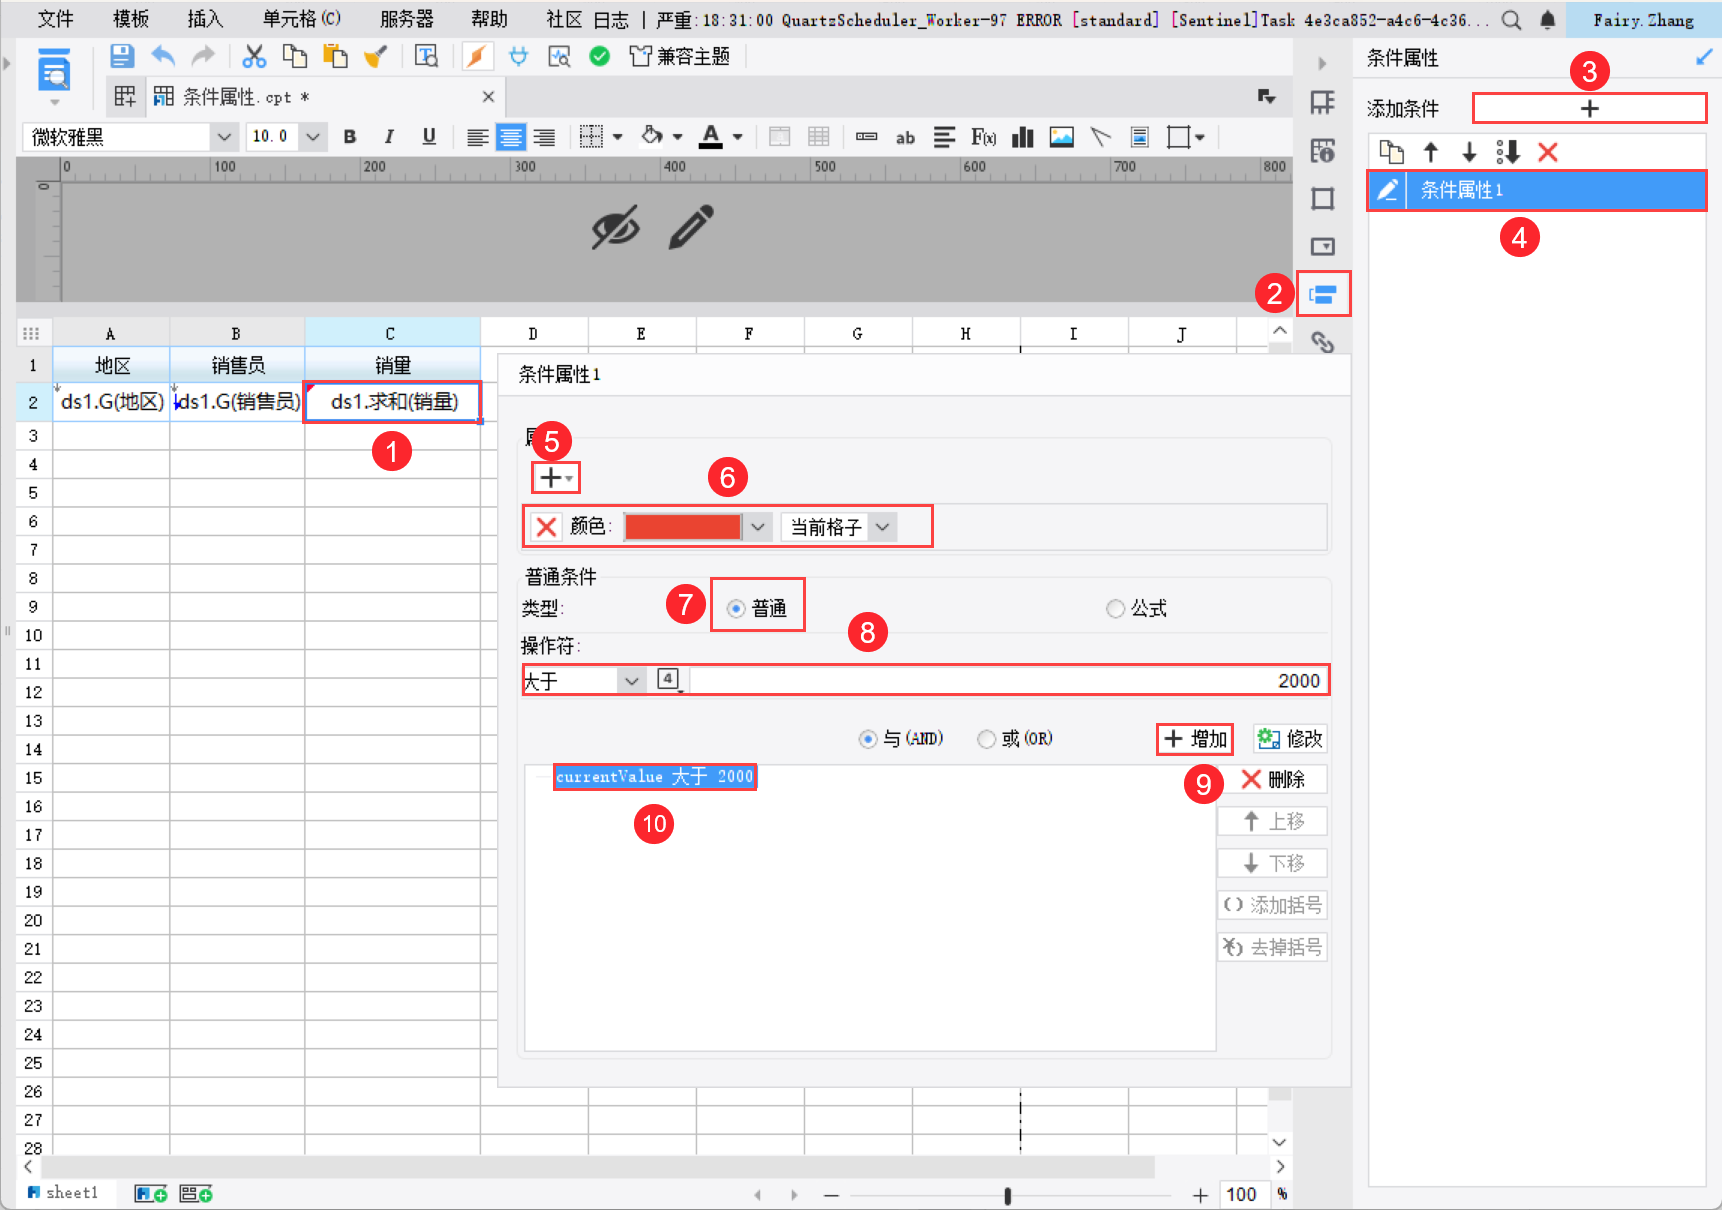Image resolution: width=1722 pixels, height=1210 pixels.
Task: Adjust the zoom slider handle
Action: 1007,1195
